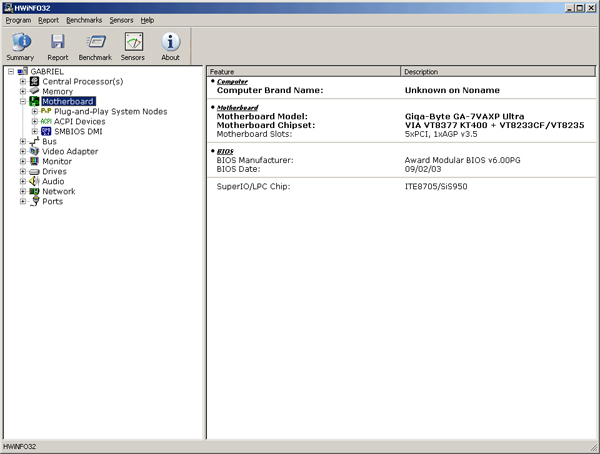Expand the Network node

[x=23, y=191]
